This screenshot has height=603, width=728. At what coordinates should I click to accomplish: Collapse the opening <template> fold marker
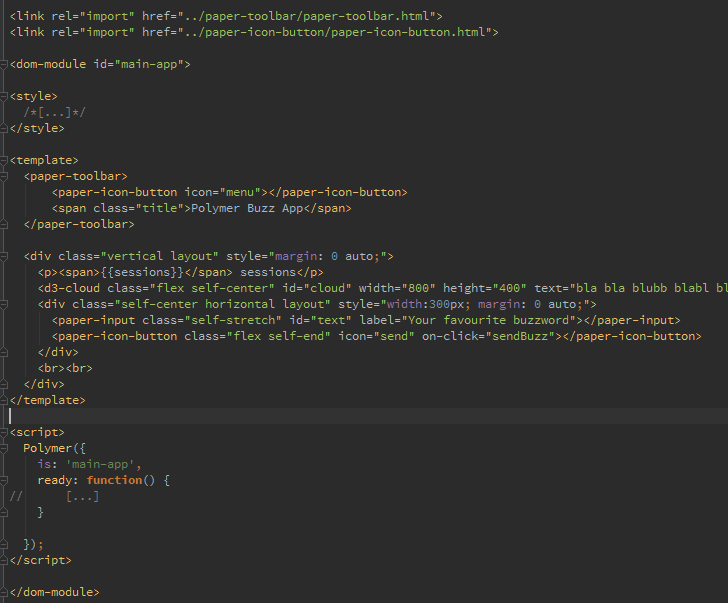(4, 160)
